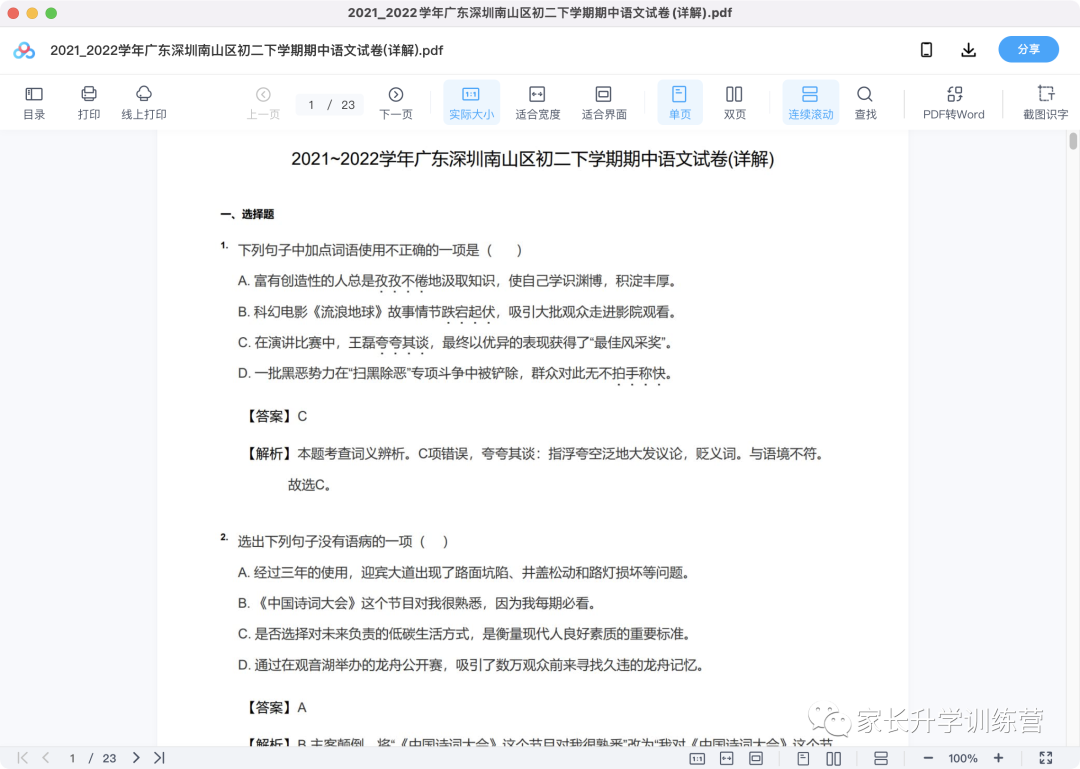Click the vertical scrollbar thumb
Image resolution: width=1080 pixels, height=769 pixels.
click(x=1073, y=141)
